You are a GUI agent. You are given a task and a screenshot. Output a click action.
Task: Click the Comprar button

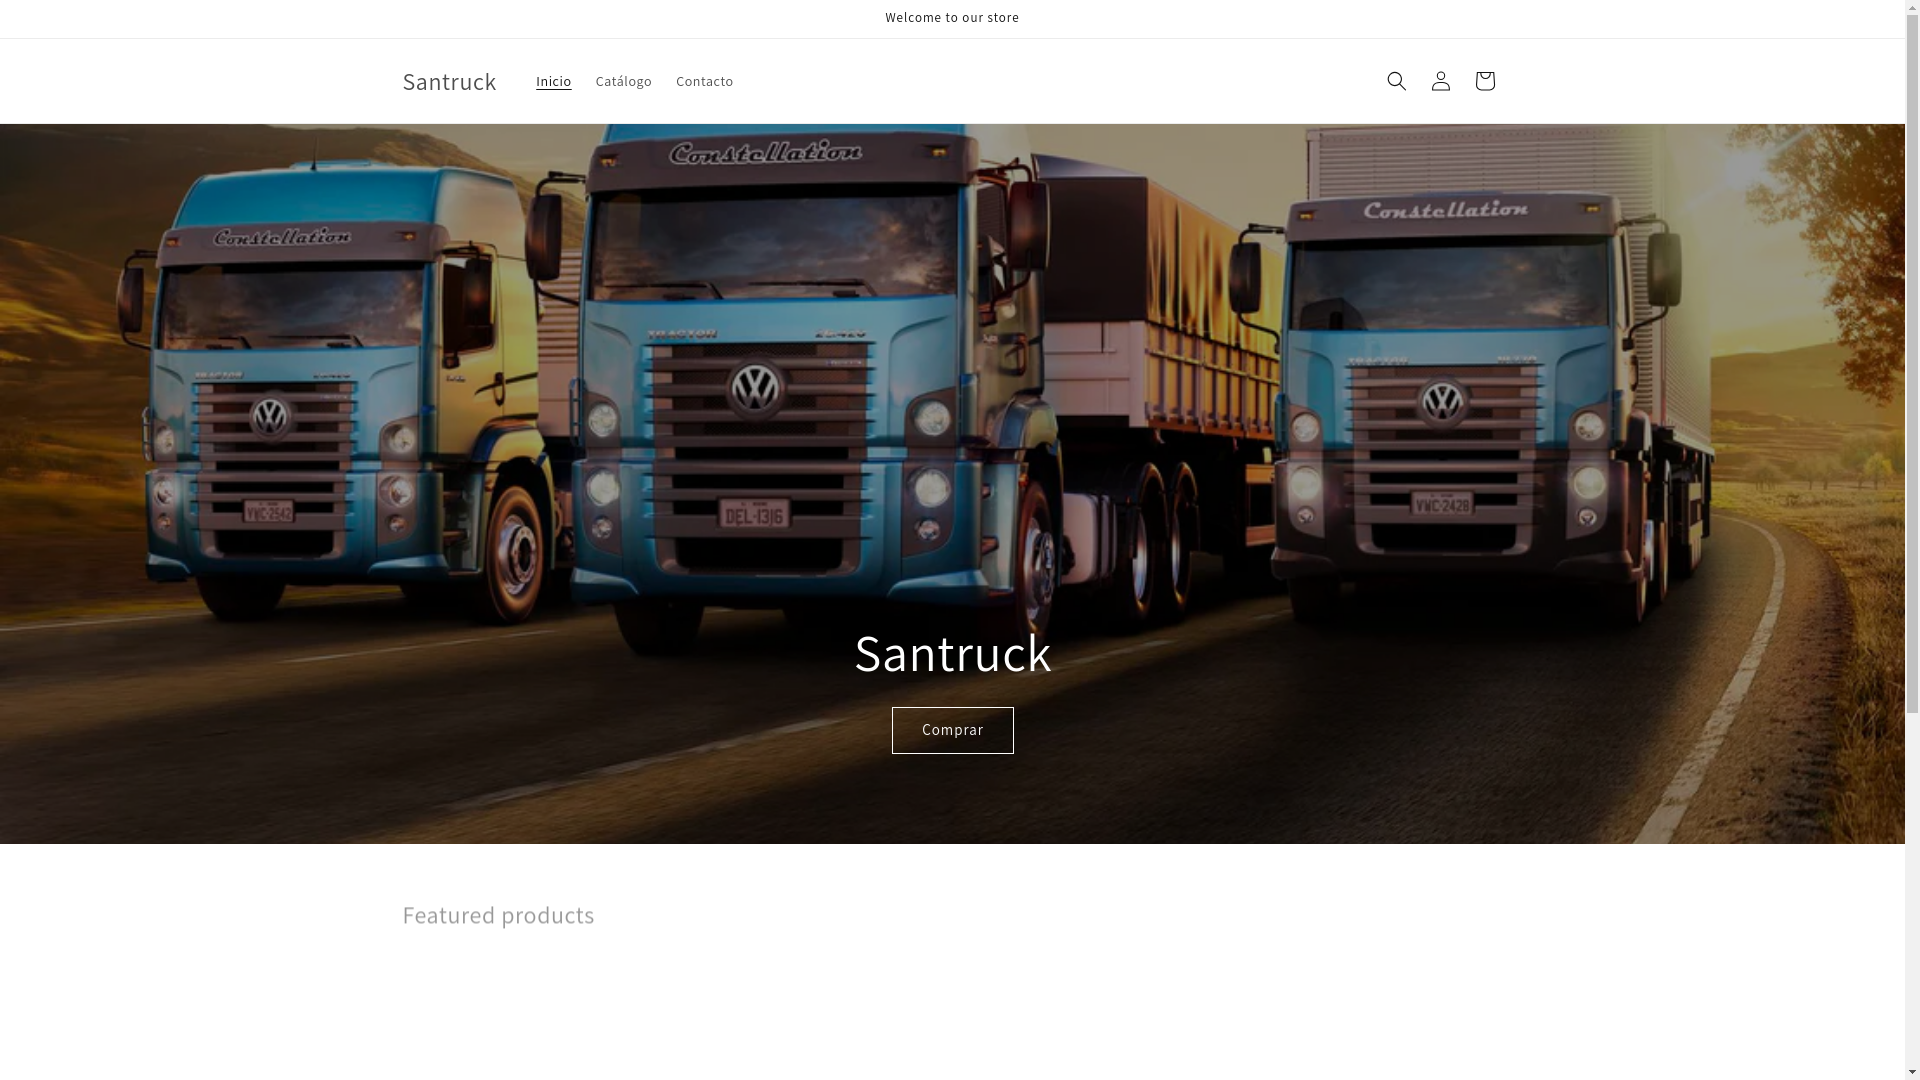click(x=952, y=730)
